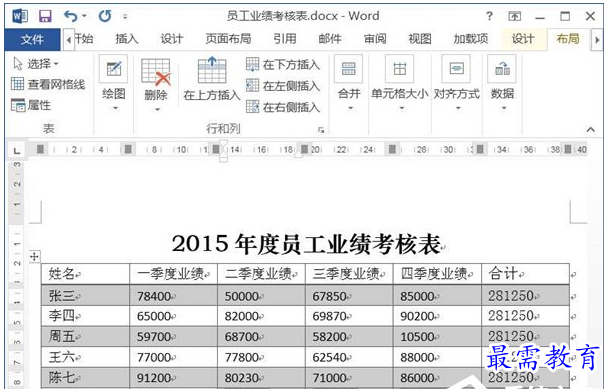Viewport: 608px width, 389px height.
Task: Click the 三季度业绩 header cell
Action: pyautogui.click(x=349, y=274)
